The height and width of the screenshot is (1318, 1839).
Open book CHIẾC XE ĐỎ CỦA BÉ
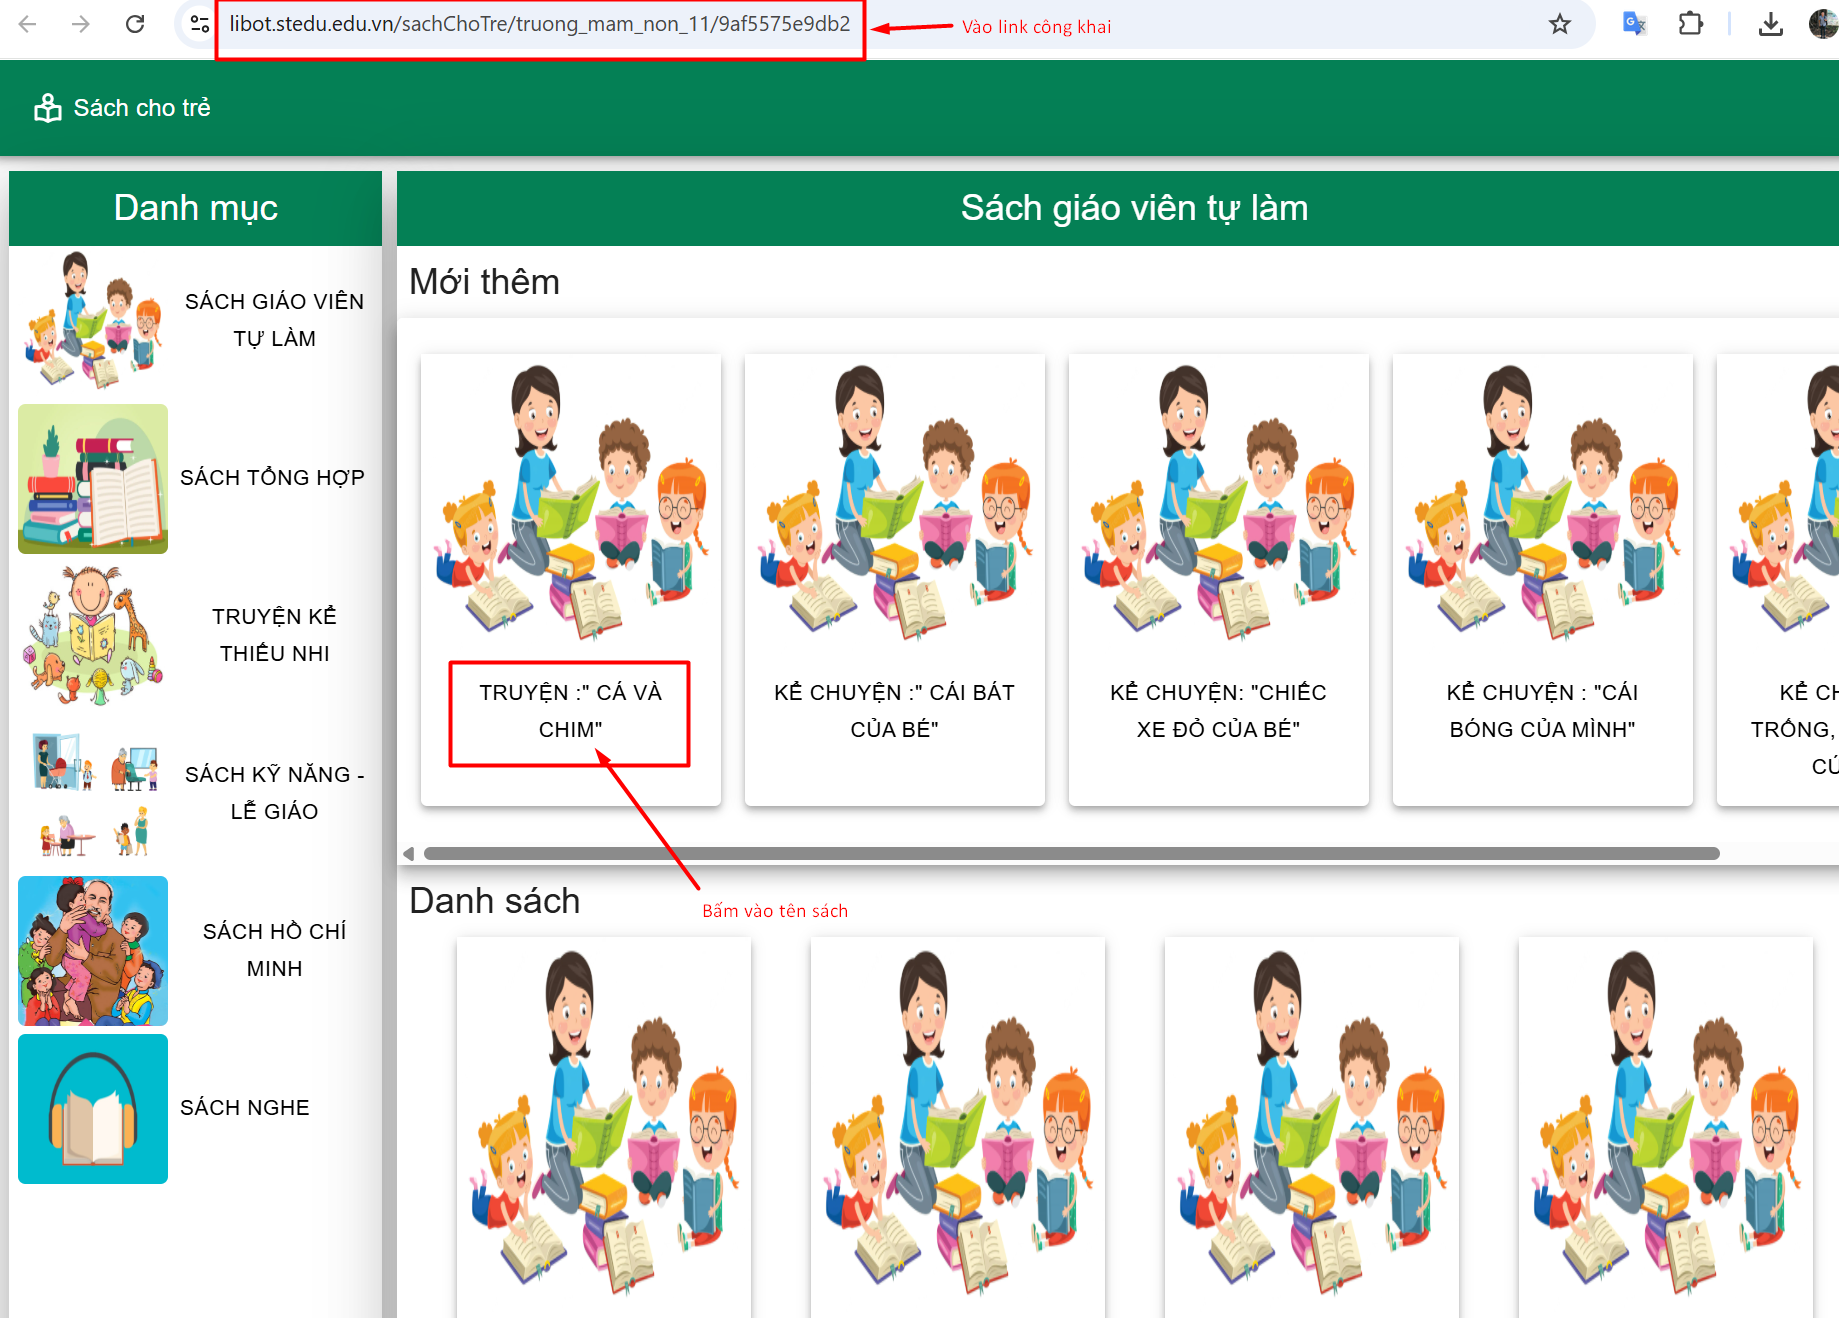[x=1218, y=711]
